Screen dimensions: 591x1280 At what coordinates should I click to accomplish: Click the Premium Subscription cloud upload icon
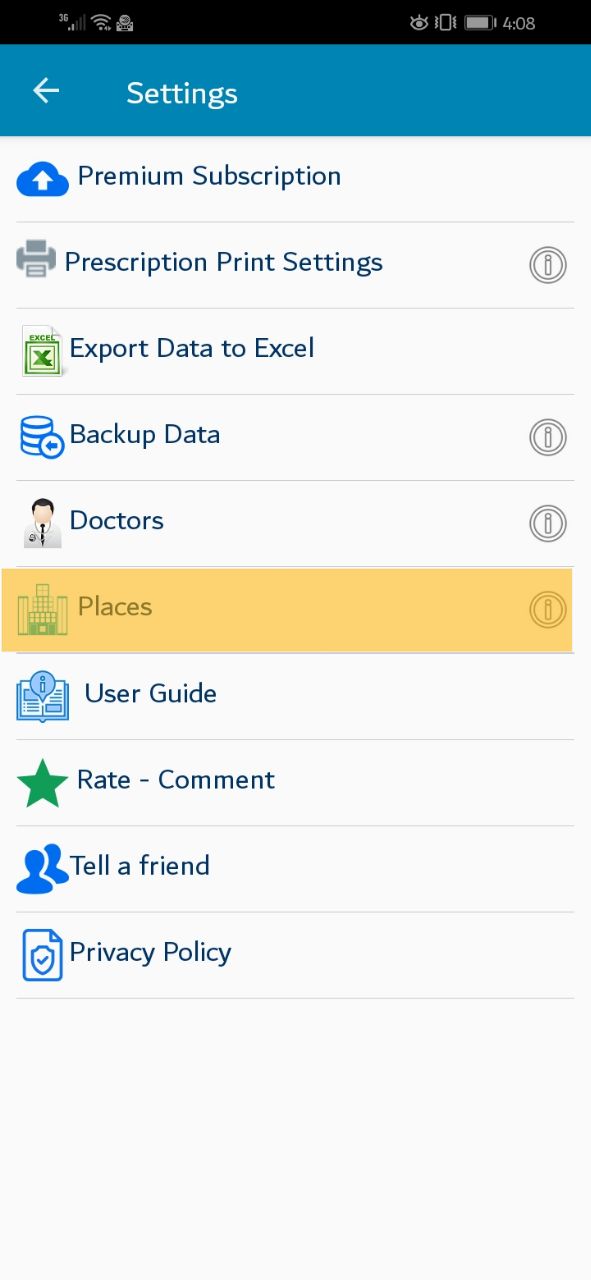coord(43,179)
